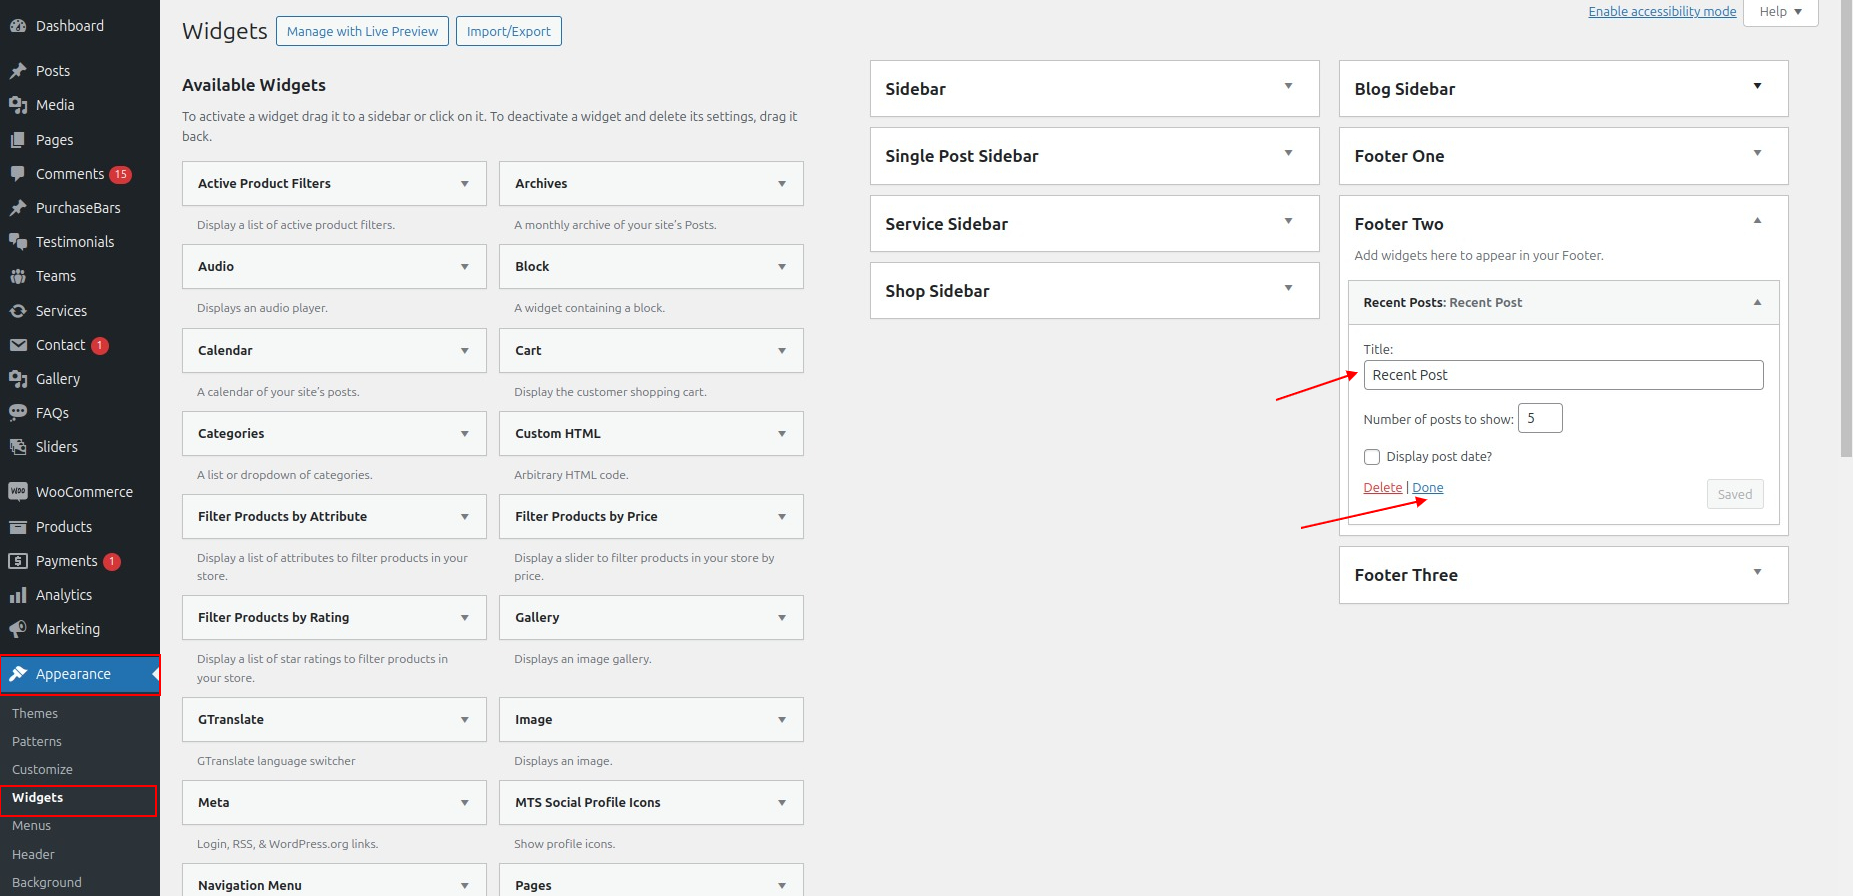Click the 15 comments count badge
1853x896 pixels.
coord(120,174)
